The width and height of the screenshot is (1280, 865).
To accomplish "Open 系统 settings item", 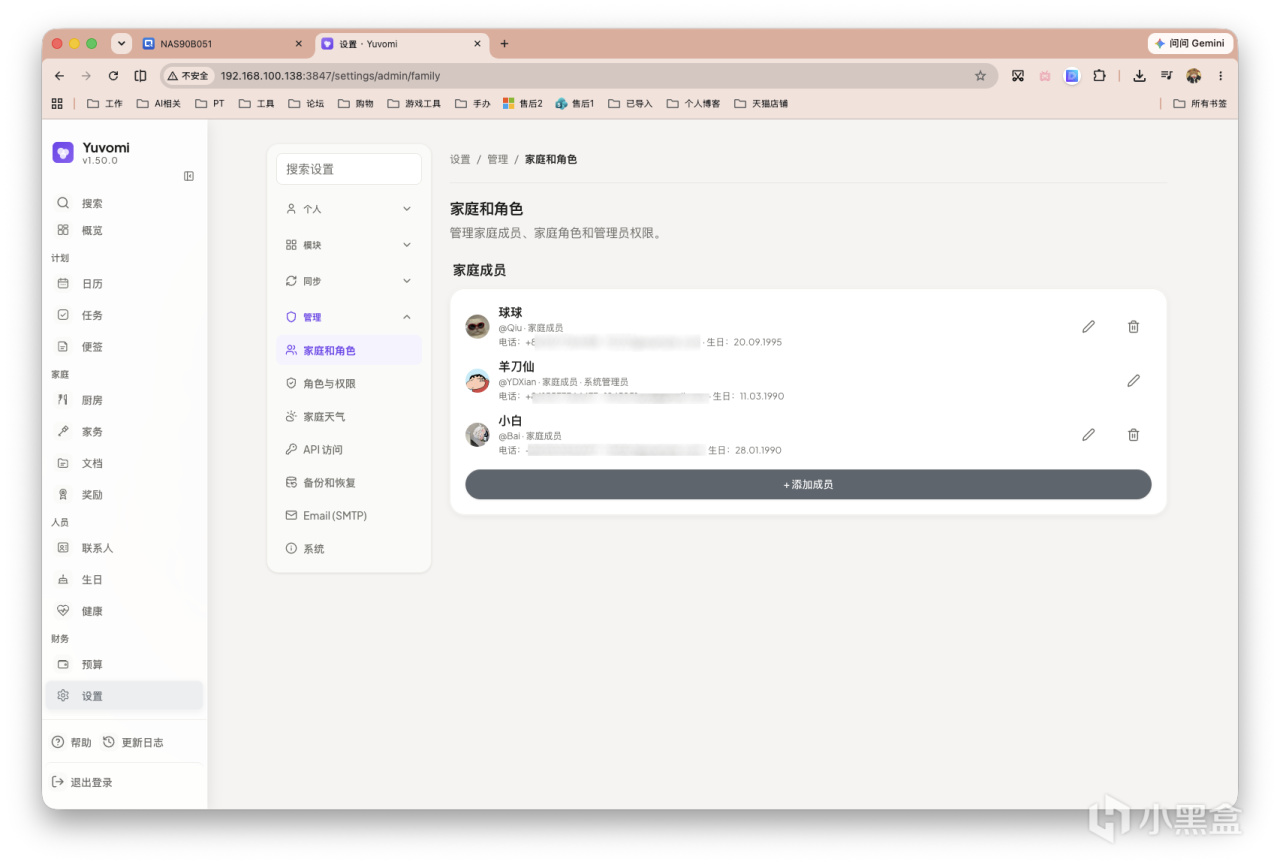I will 348,549.
